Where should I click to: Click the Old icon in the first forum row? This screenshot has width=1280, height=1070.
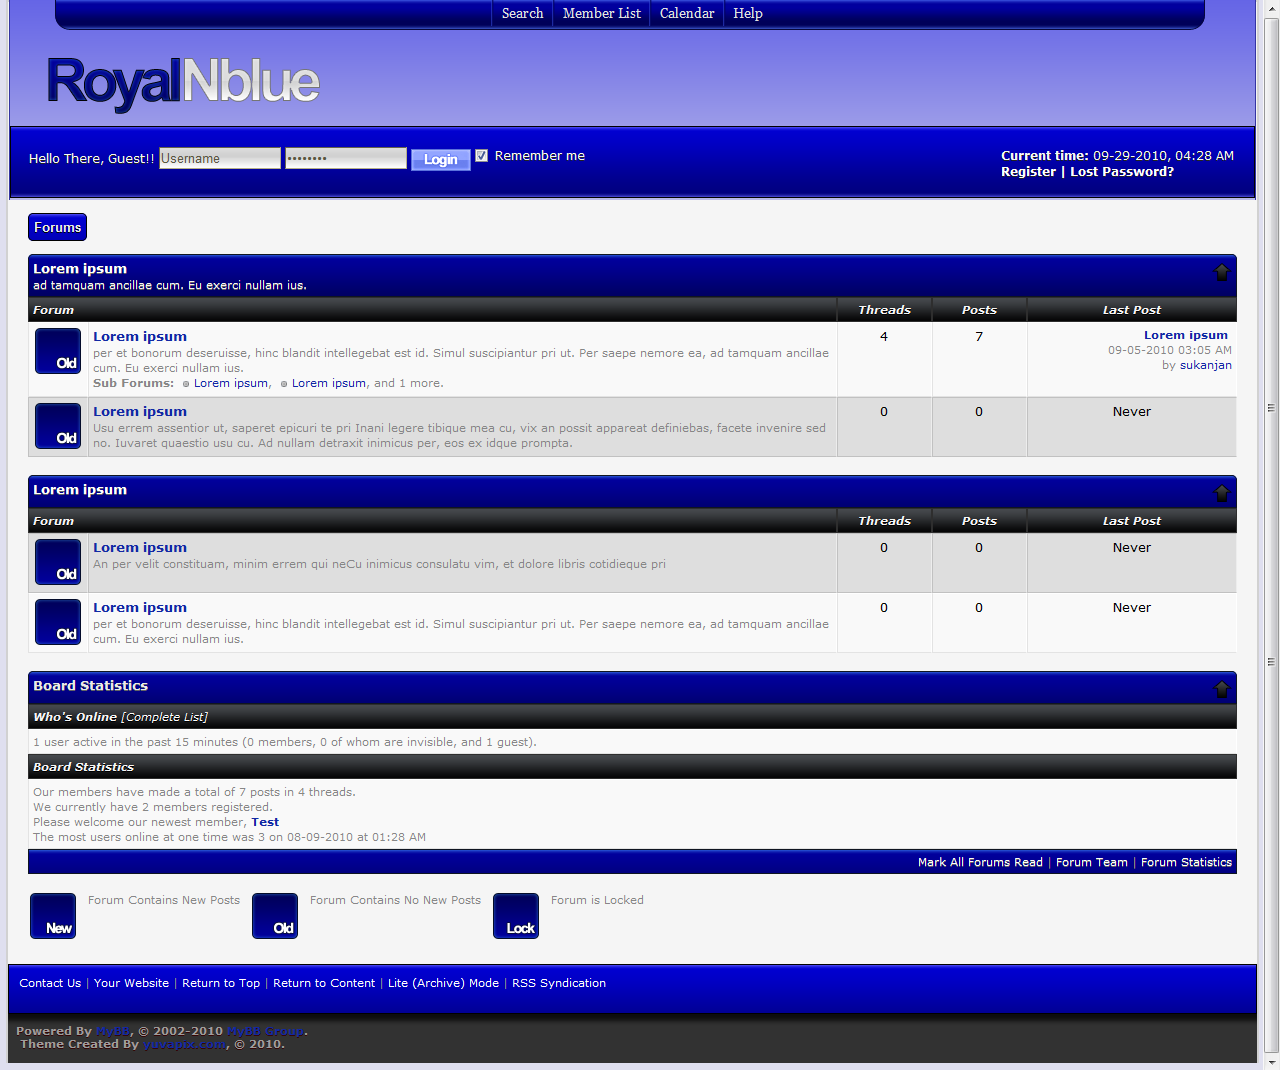(x=58, y=351)
